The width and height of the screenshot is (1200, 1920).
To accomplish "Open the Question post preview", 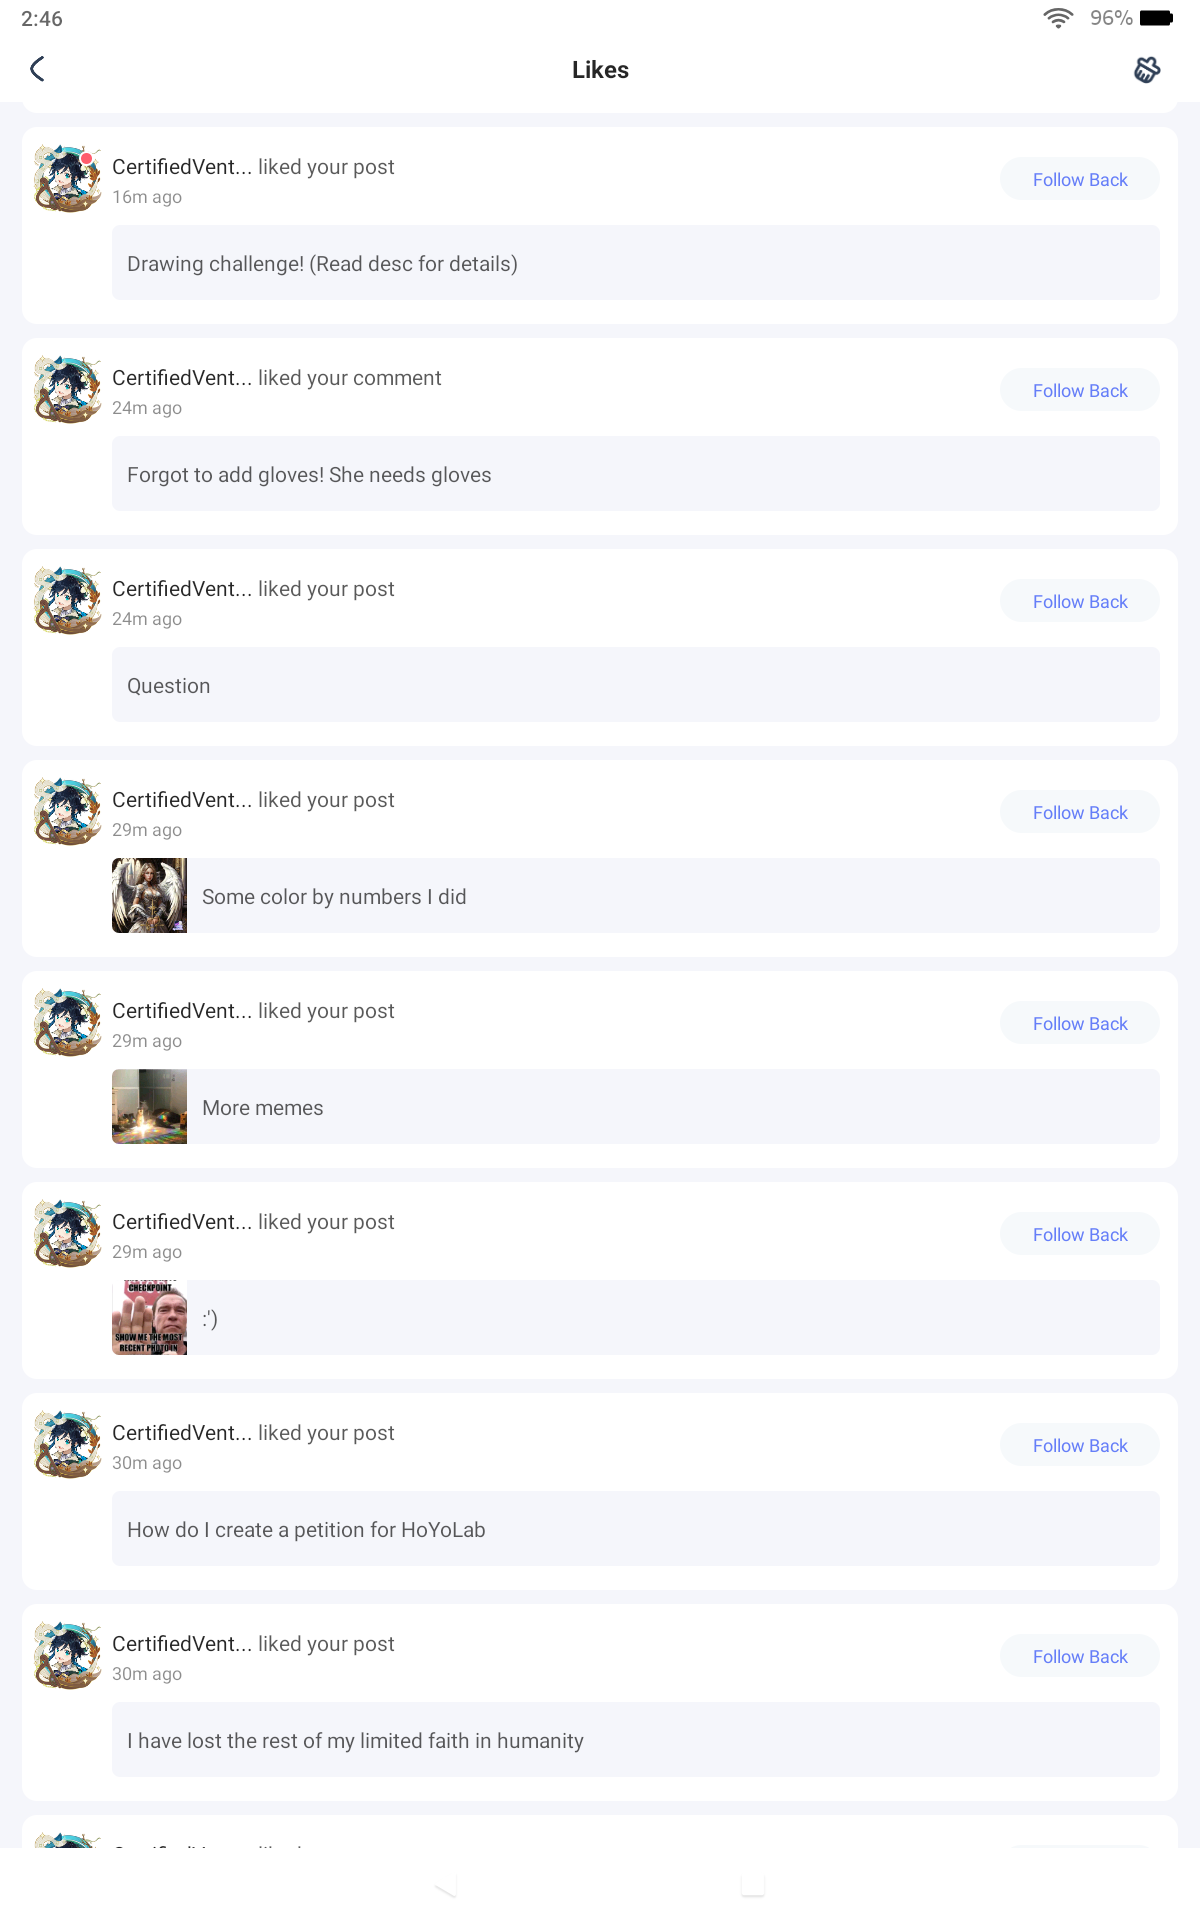I will pos(636,685).
